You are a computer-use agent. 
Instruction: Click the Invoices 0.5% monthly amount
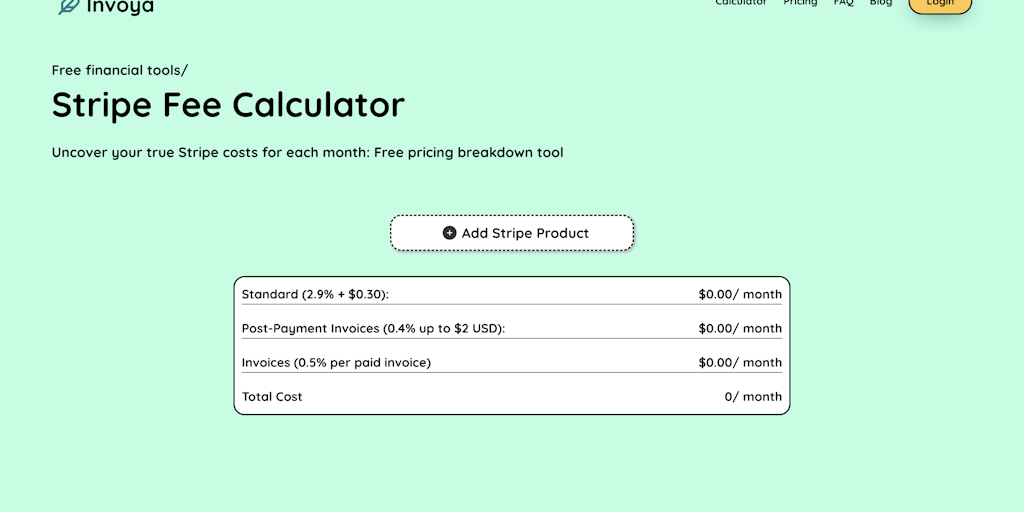pos(740,362)
